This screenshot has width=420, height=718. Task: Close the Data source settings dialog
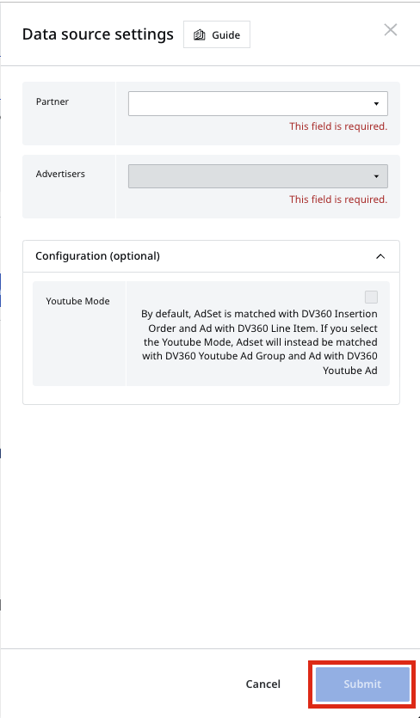[x=390, y=30]
